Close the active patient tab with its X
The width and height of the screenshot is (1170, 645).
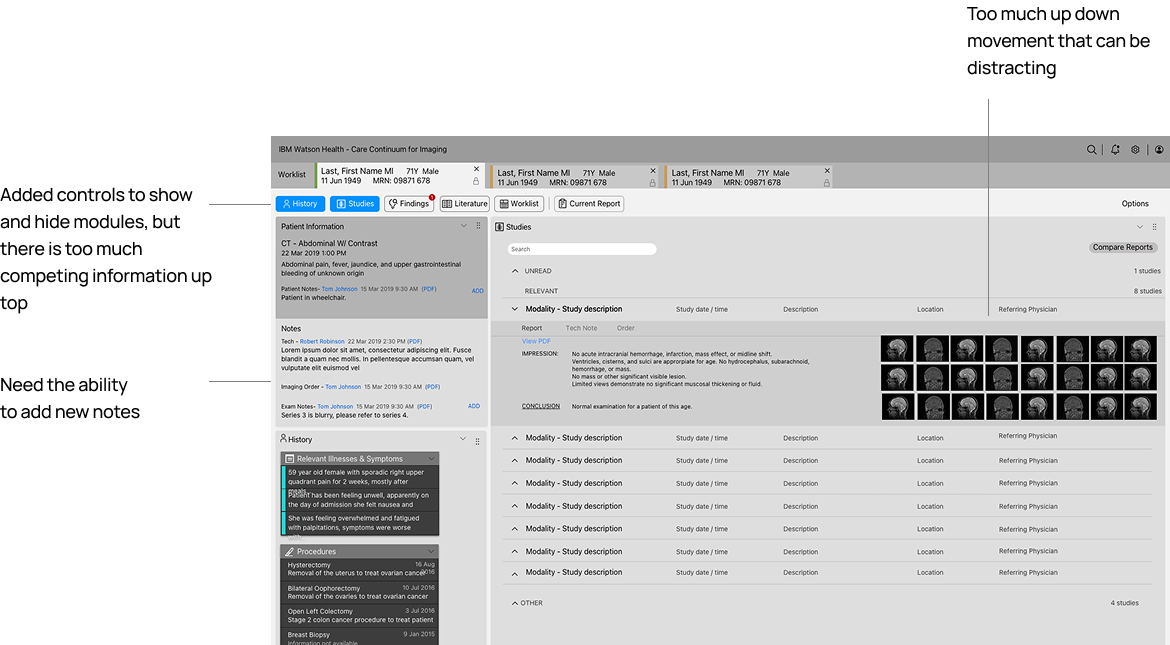click(x=476, y=169)
